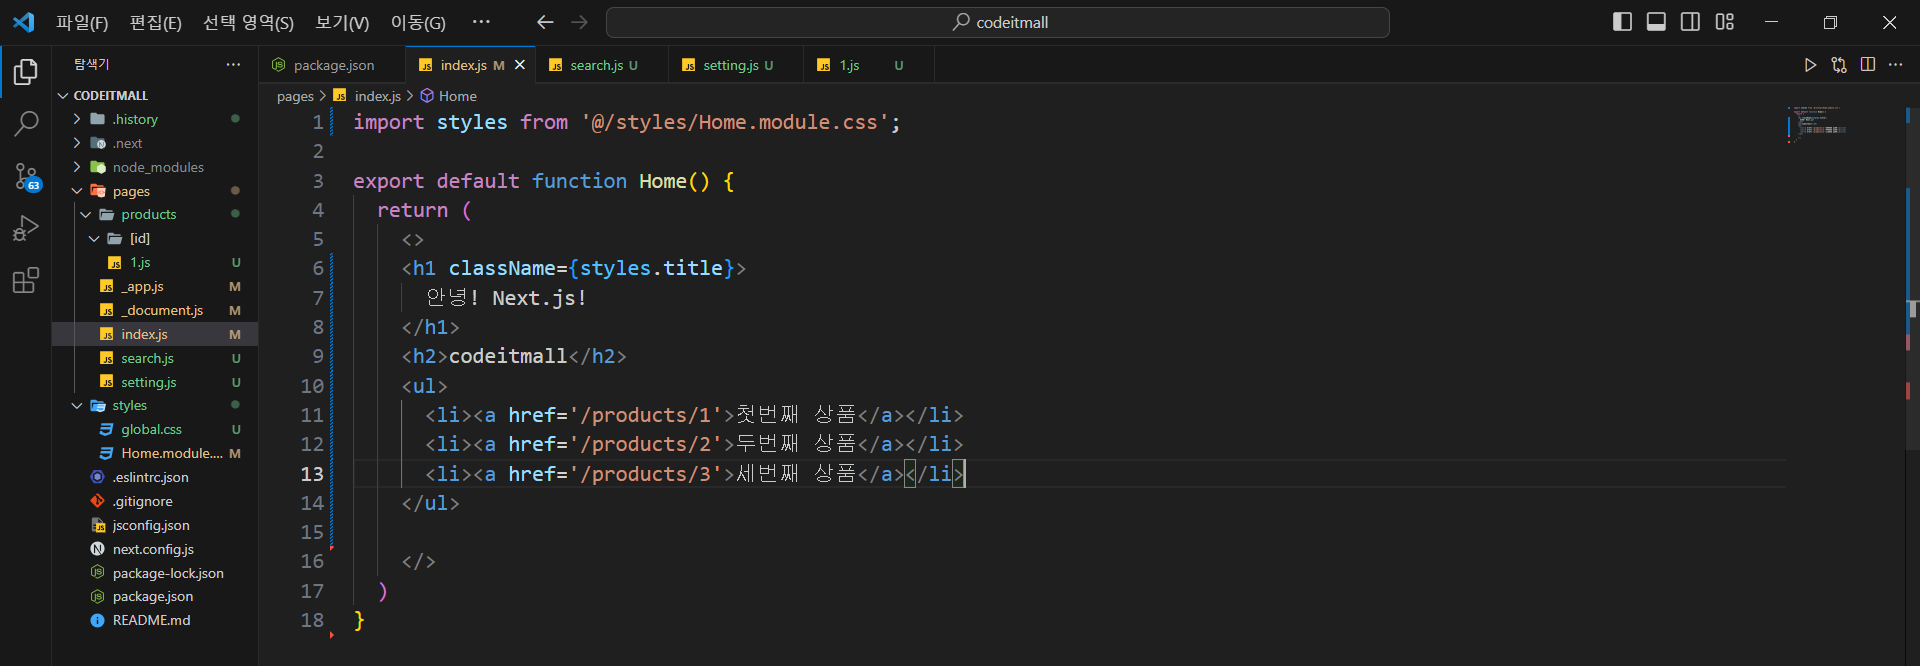
Task: Open Explorer panel more actions ellipsis
Action: click(233, 64)
